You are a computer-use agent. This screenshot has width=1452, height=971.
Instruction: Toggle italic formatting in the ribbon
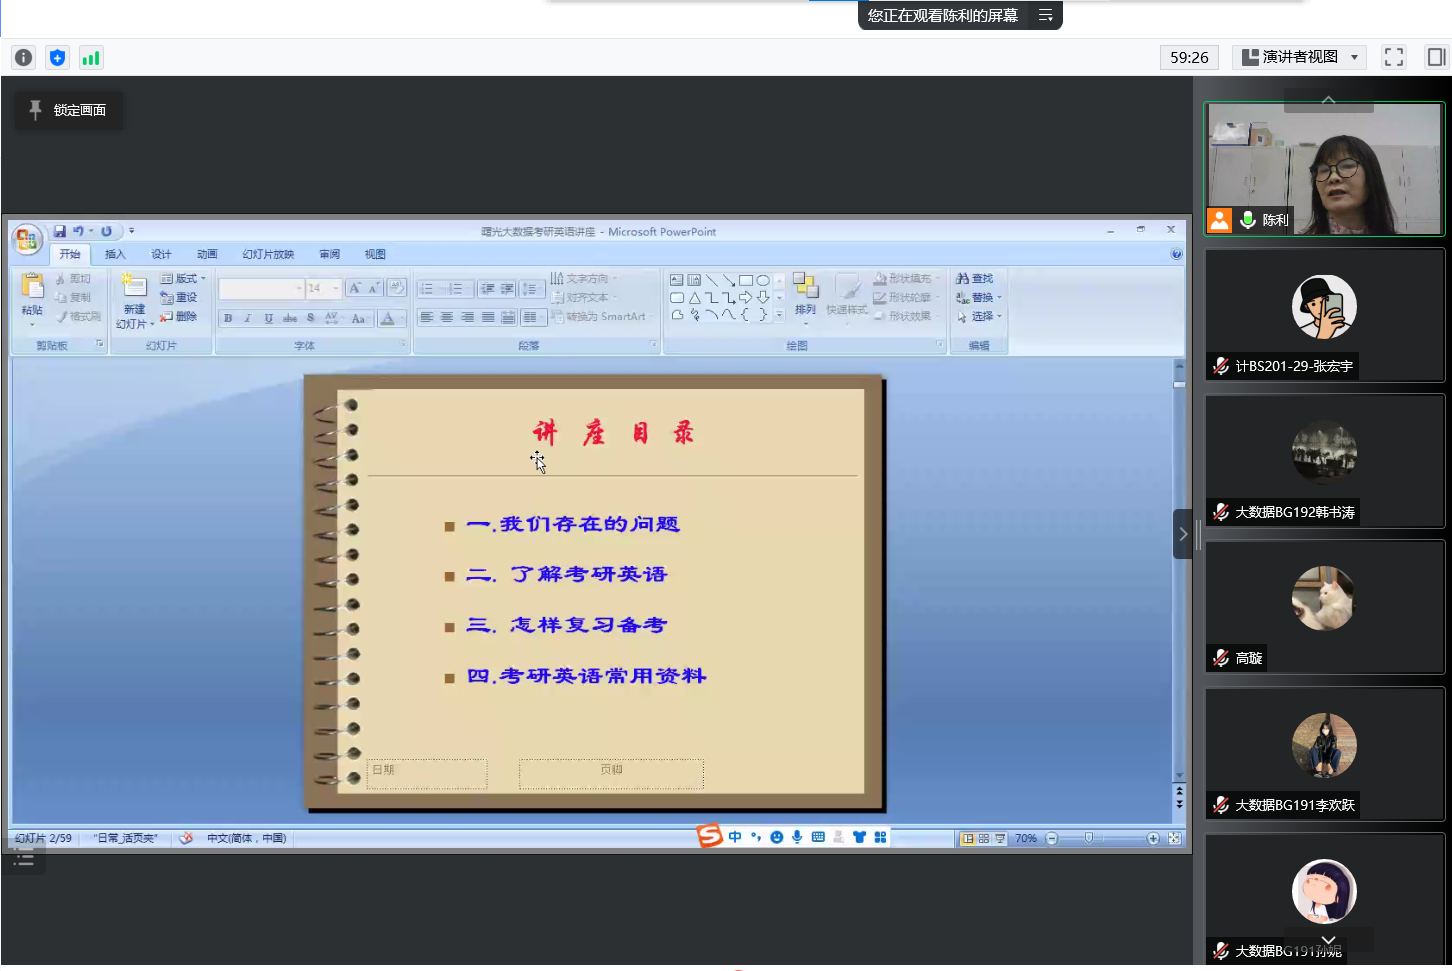(247, 318)
